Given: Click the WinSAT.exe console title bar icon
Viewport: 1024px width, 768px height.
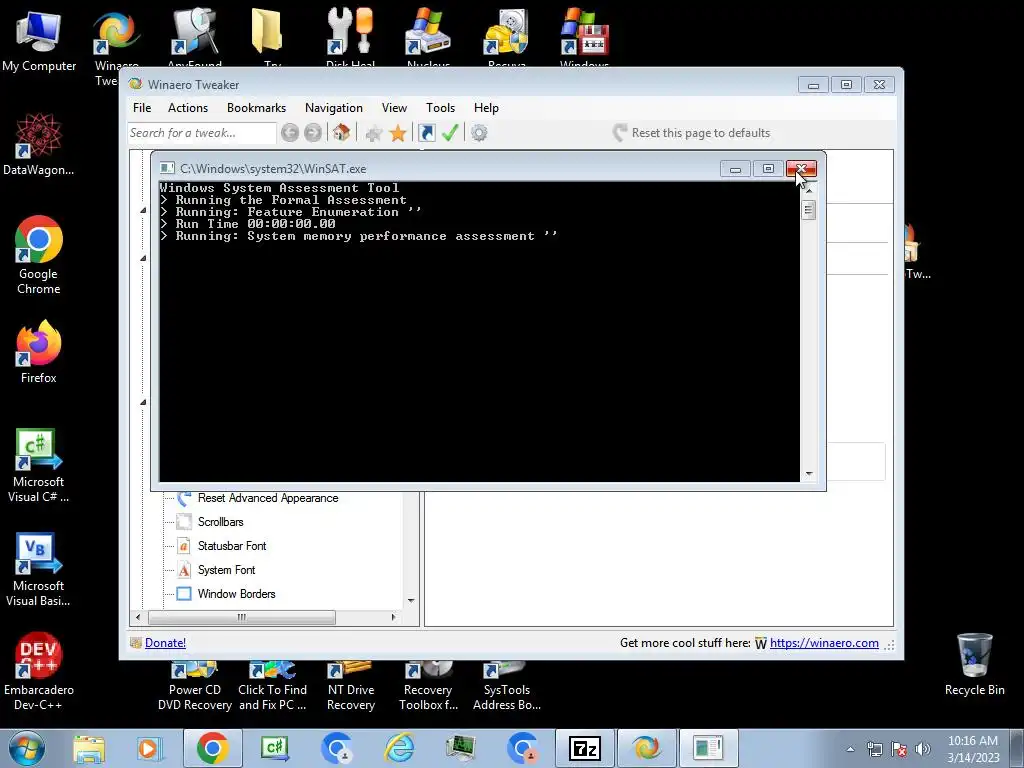Looking at the screenshot, I should click(x=167, y=168).
